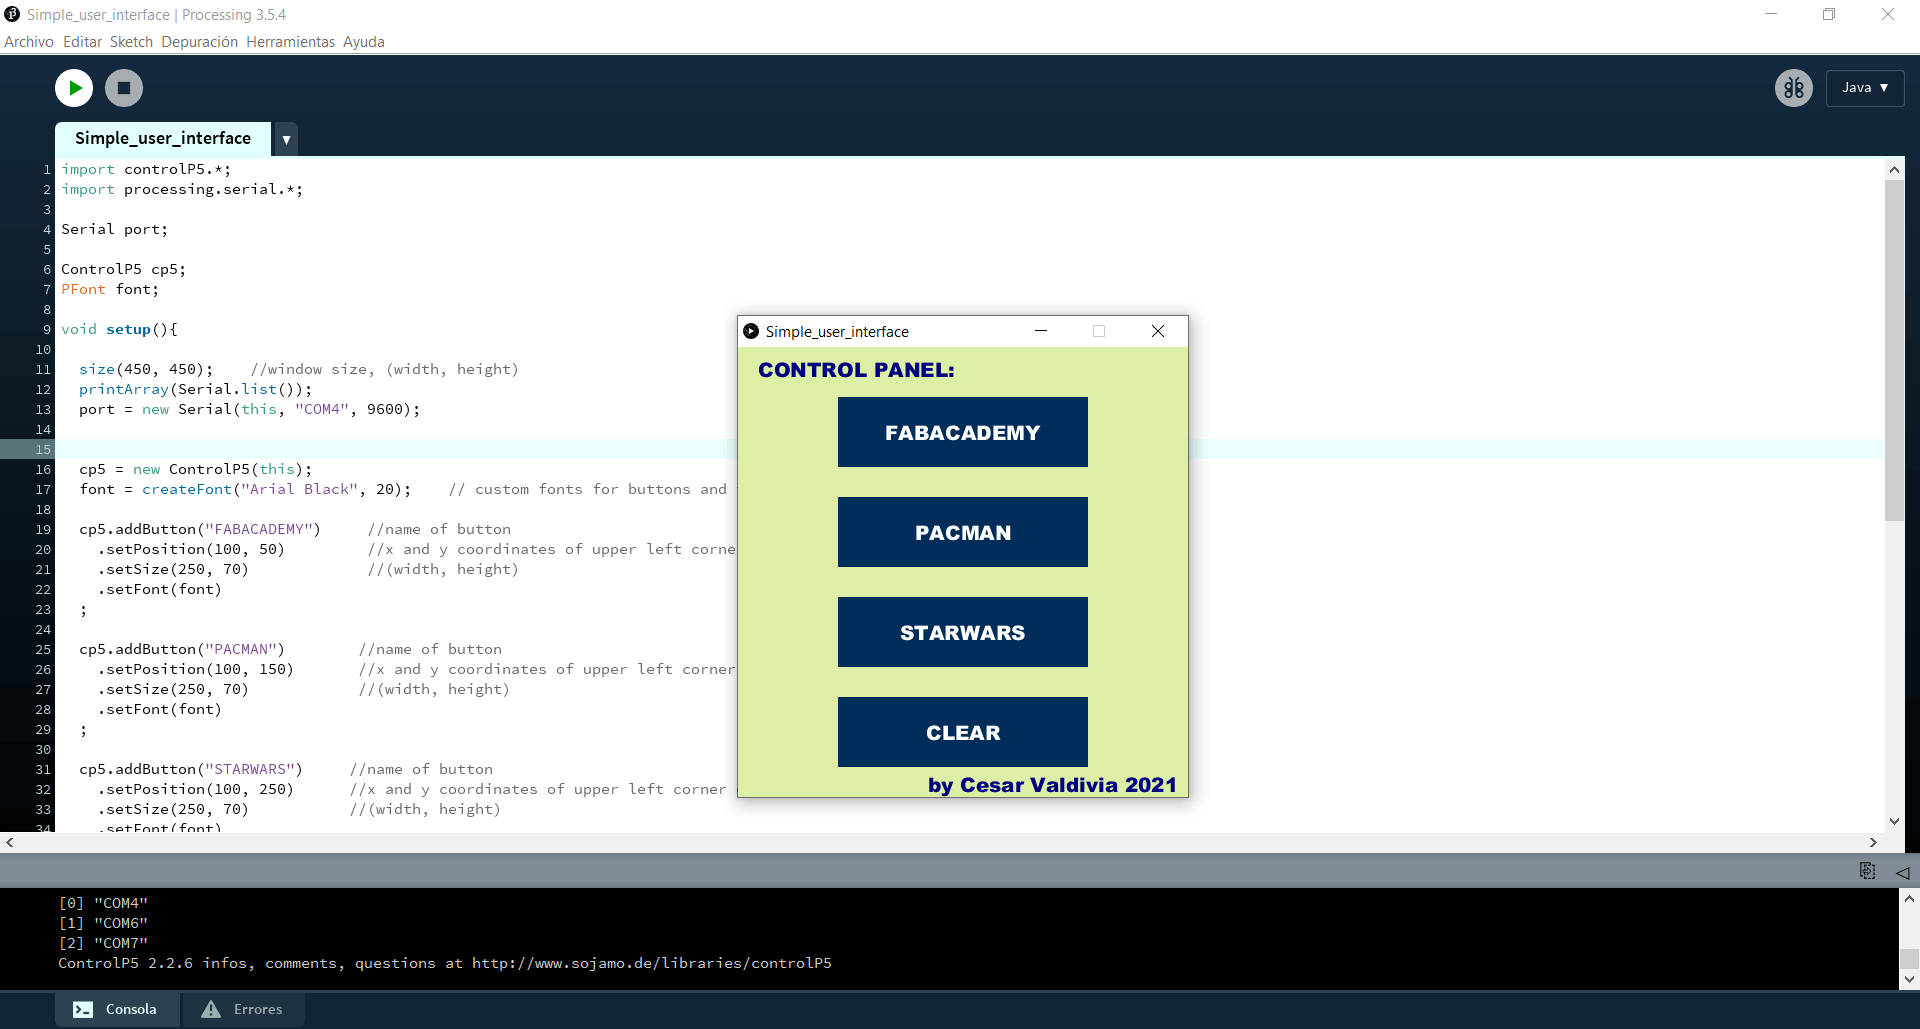The image size is (1920, 1029).
Task: Open the tab options arrow menu
Action: coord(286,139)
